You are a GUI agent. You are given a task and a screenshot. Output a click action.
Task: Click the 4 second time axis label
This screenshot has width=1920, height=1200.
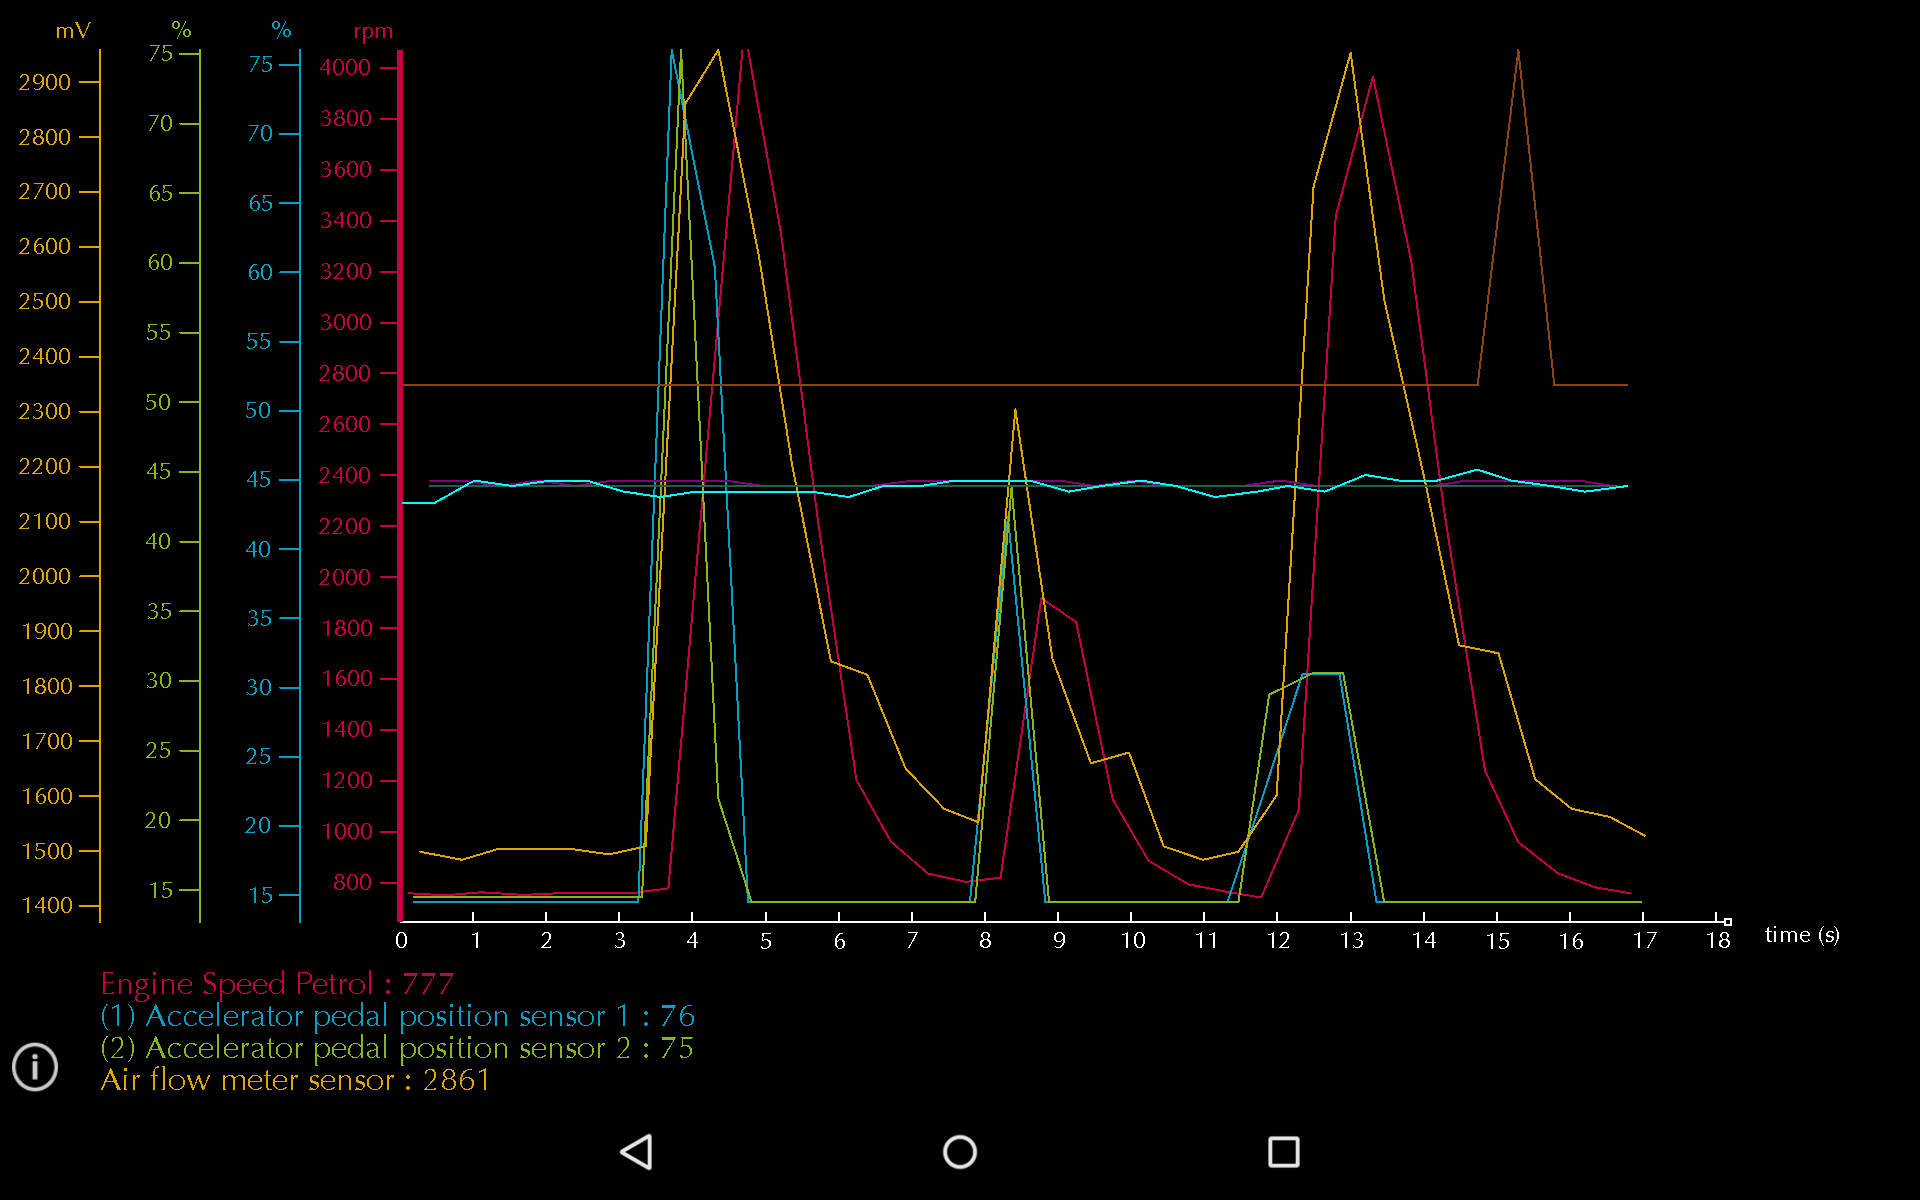click(x=692, y=941)
